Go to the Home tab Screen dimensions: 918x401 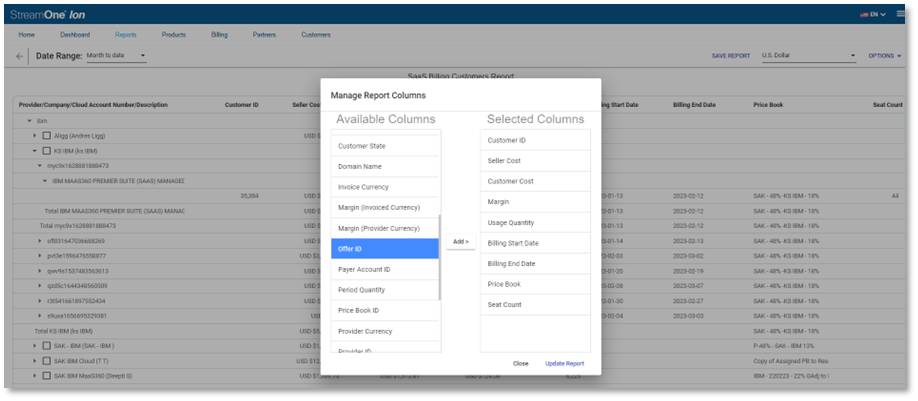tap(26, 35)
